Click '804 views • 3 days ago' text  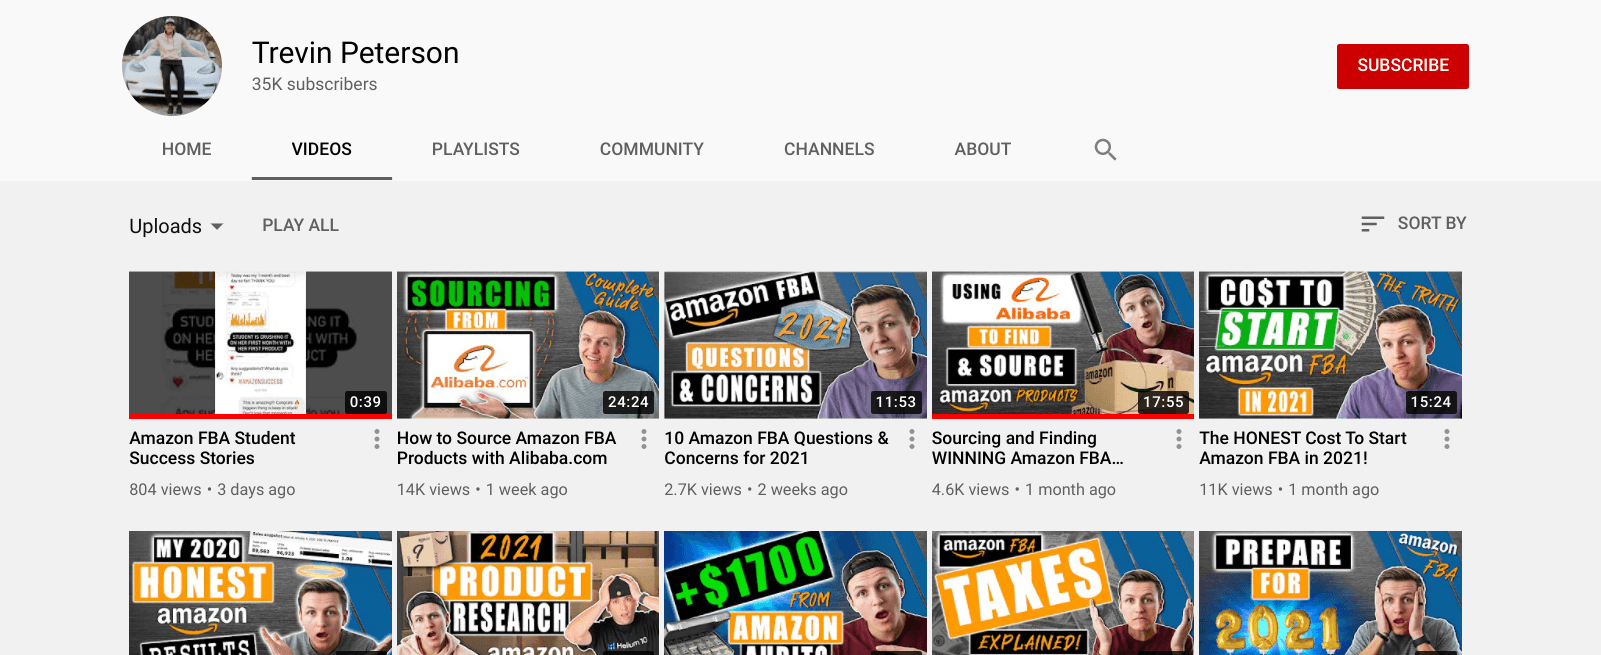(212, 490)
